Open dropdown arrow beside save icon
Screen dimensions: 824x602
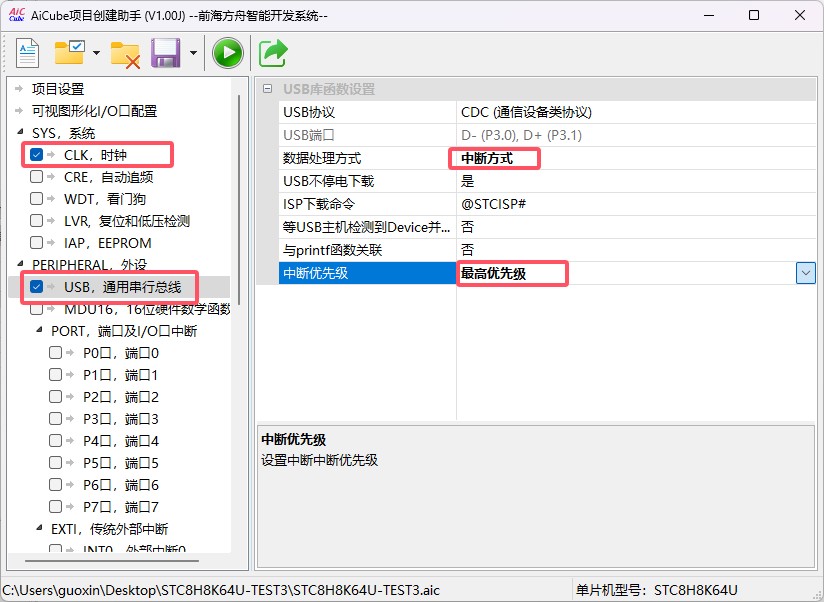pos(193,53)
